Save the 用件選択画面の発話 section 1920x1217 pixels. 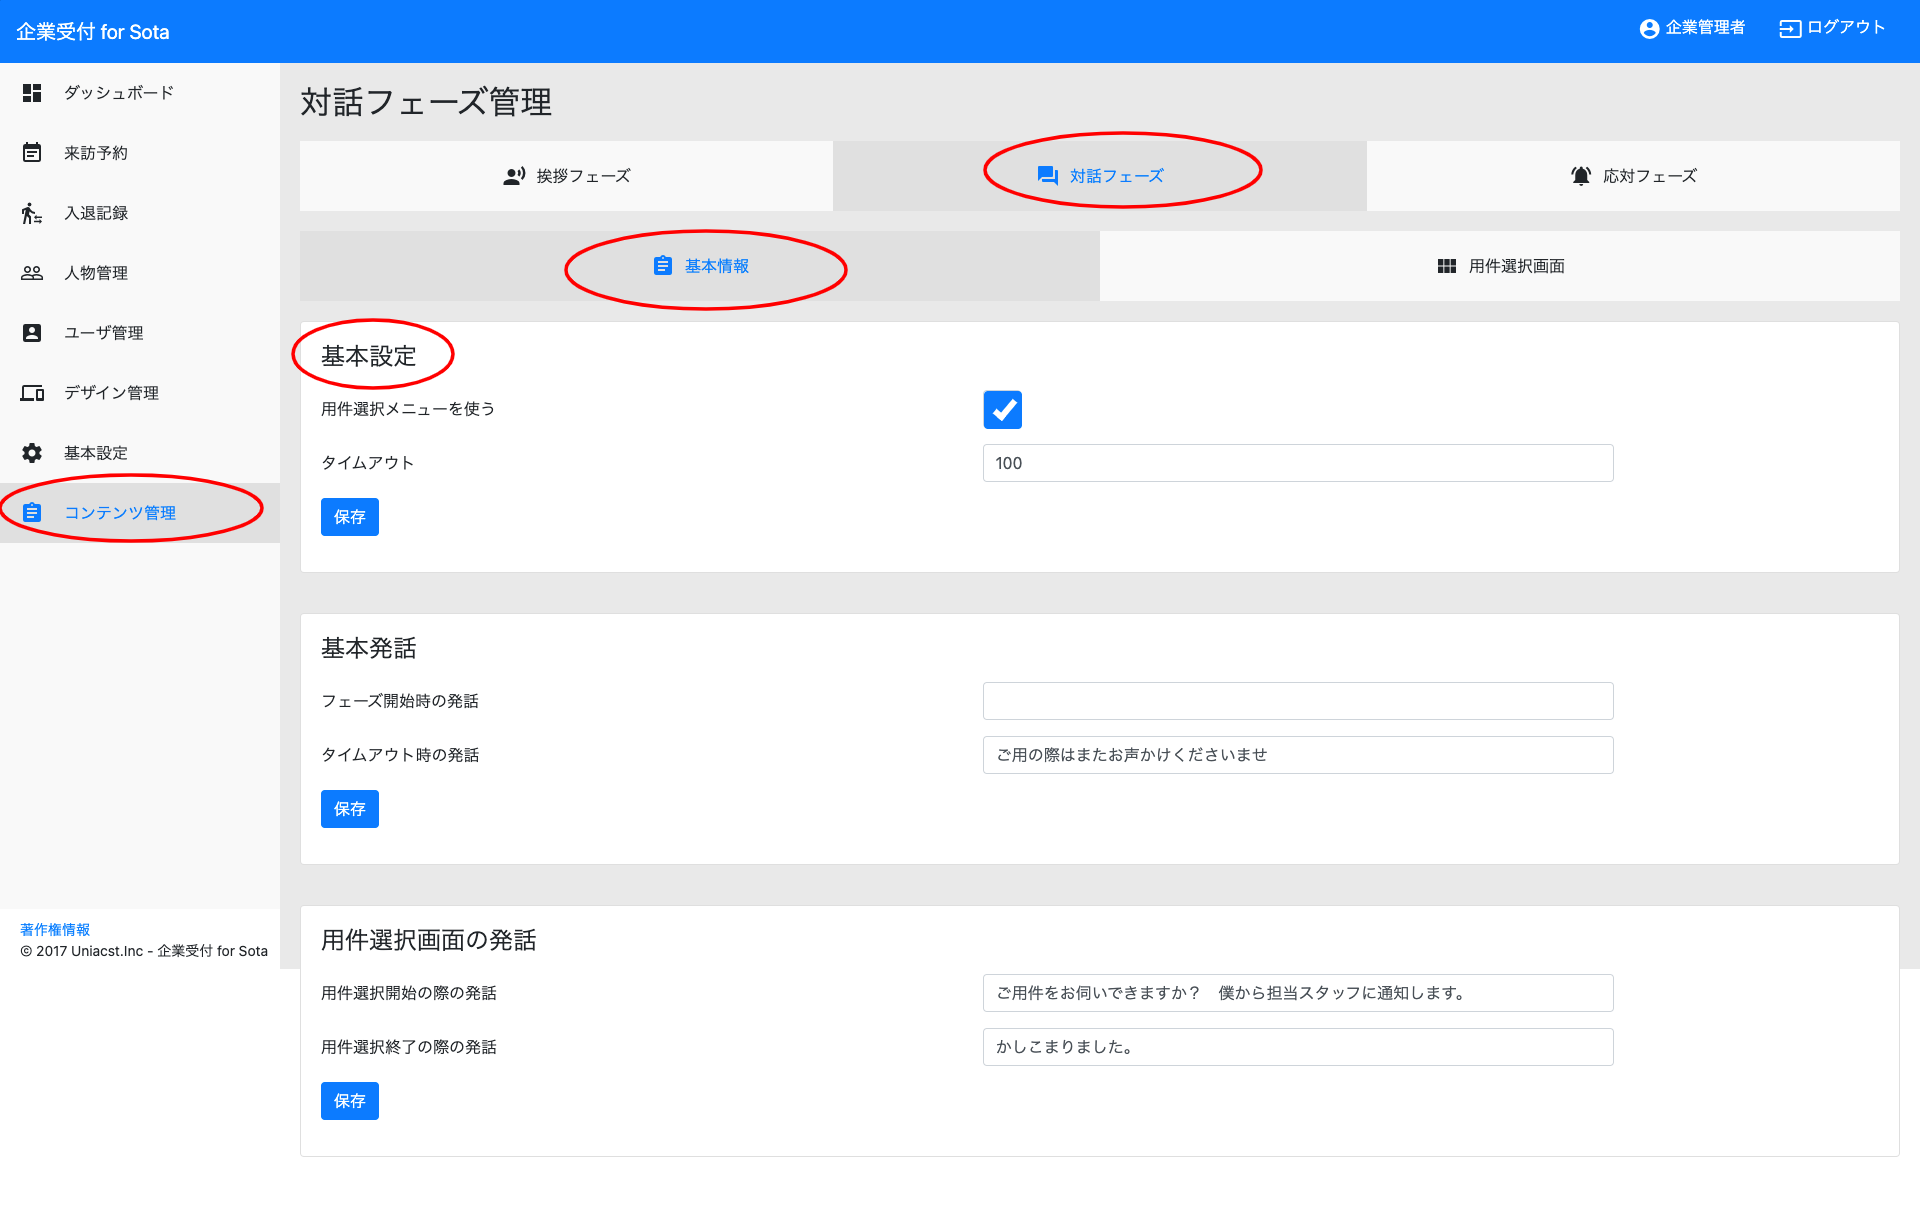[350, 1101]
